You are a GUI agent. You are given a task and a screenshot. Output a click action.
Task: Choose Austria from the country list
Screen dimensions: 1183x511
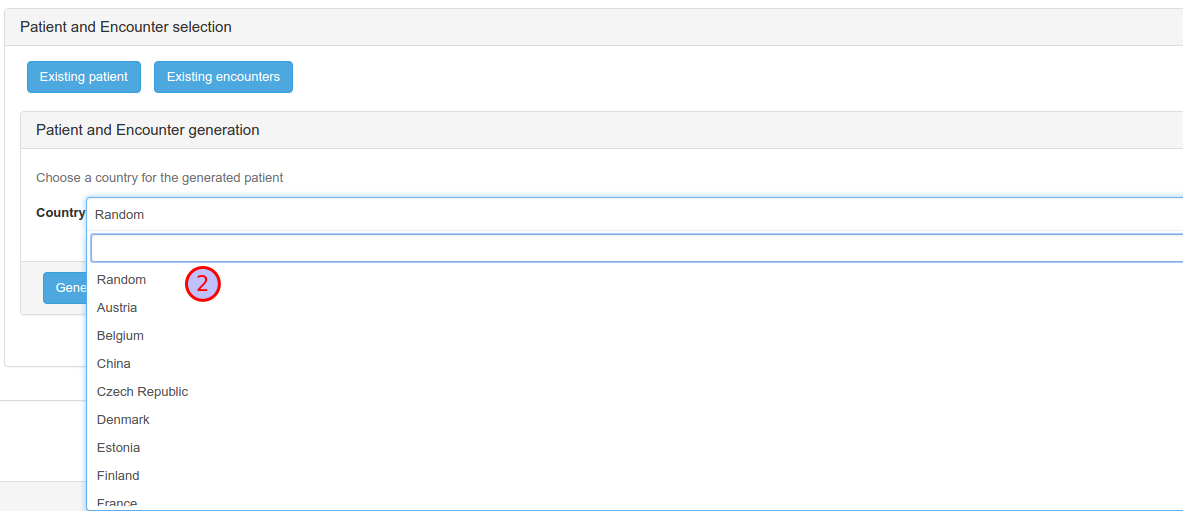click(x=117, y=308)
